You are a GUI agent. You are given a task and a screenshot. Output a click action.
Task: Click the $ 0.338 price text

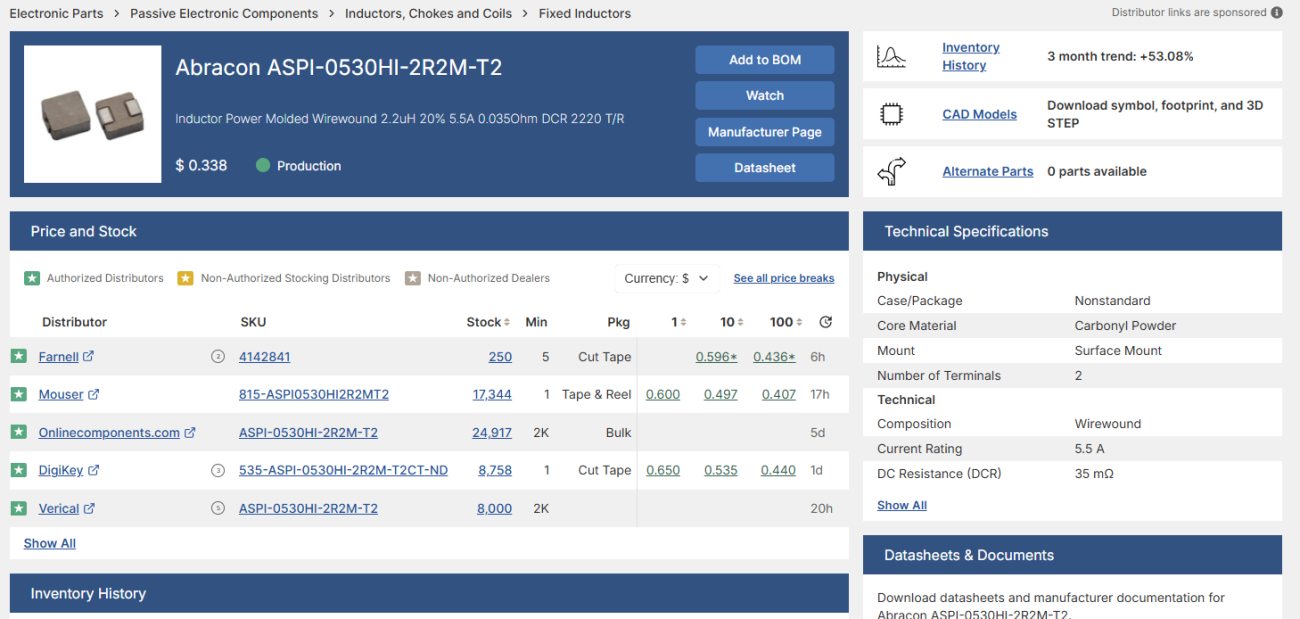201,165
